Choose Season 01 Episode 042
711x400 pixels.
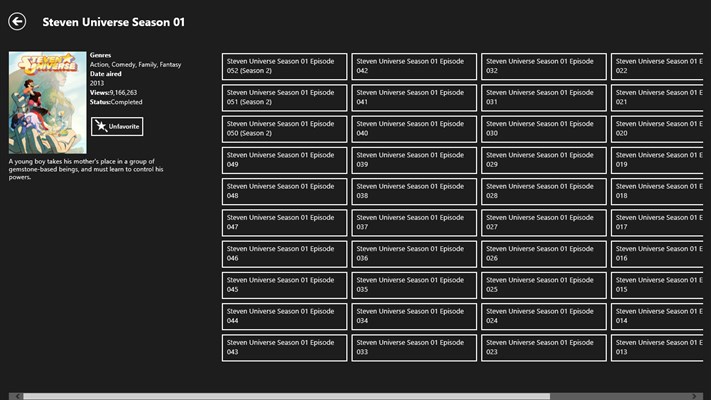click(414, 67)
